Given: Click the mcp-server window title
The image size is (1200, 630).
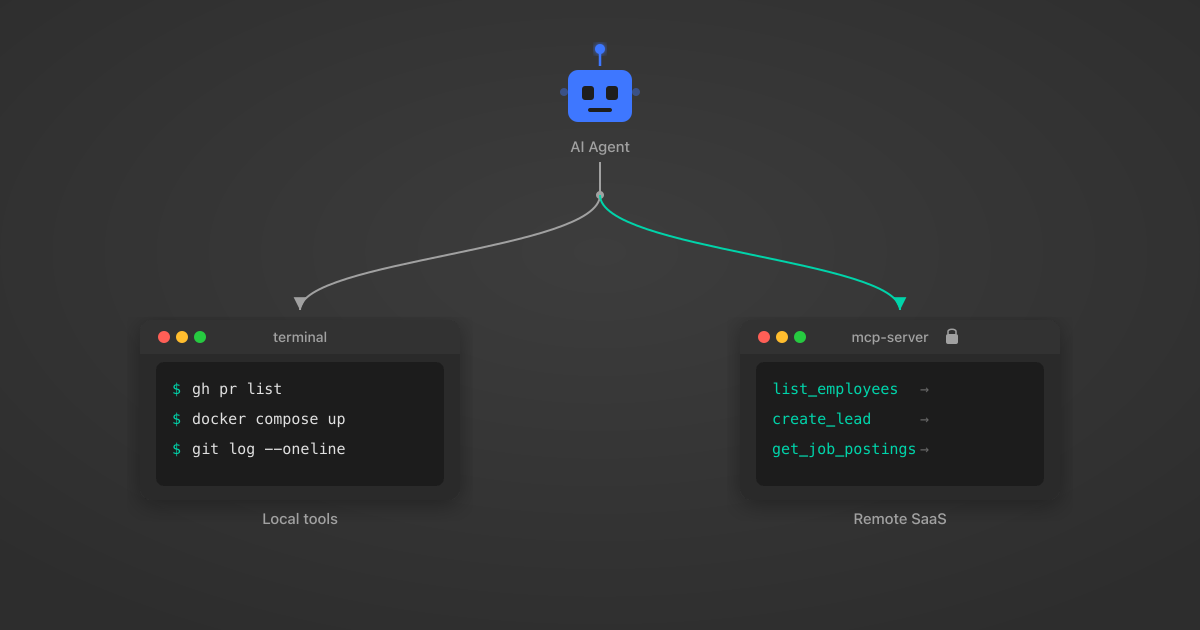Looking at the screenshot, I should tap(890, 337).
